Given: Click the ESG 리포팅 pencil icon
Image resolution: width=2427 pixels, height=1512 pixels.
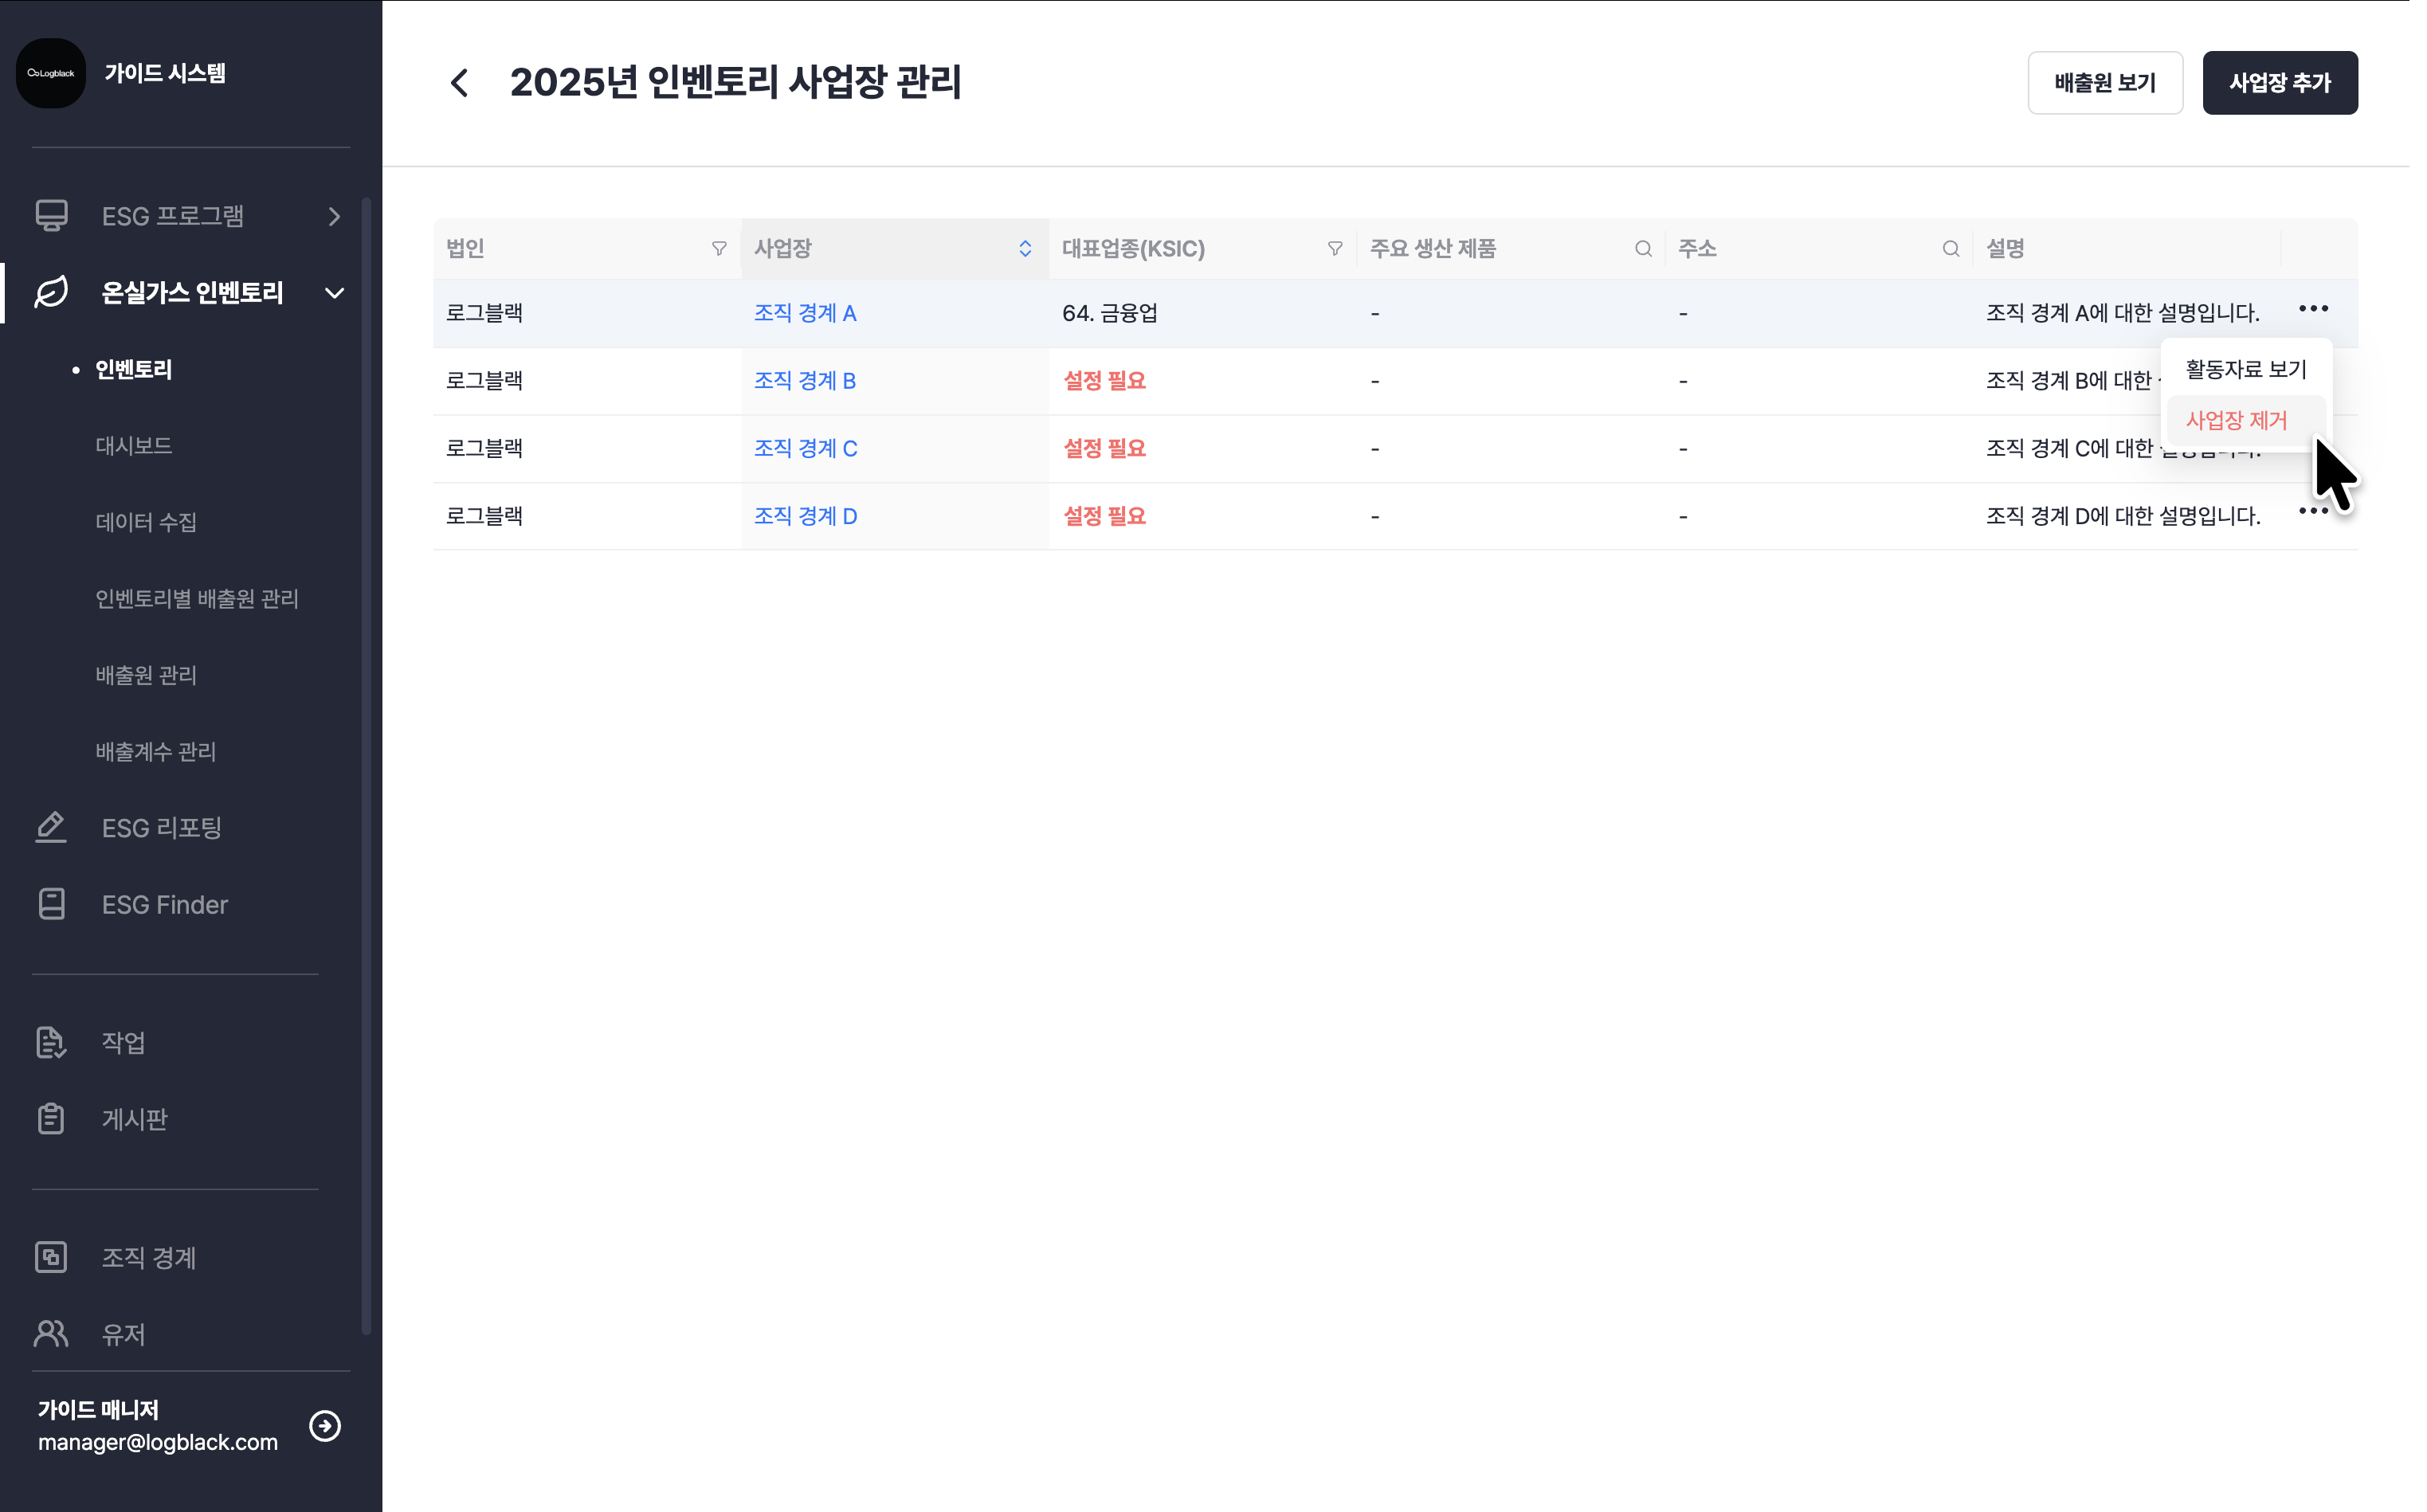Looking at the screenshot, I should 51,827.
